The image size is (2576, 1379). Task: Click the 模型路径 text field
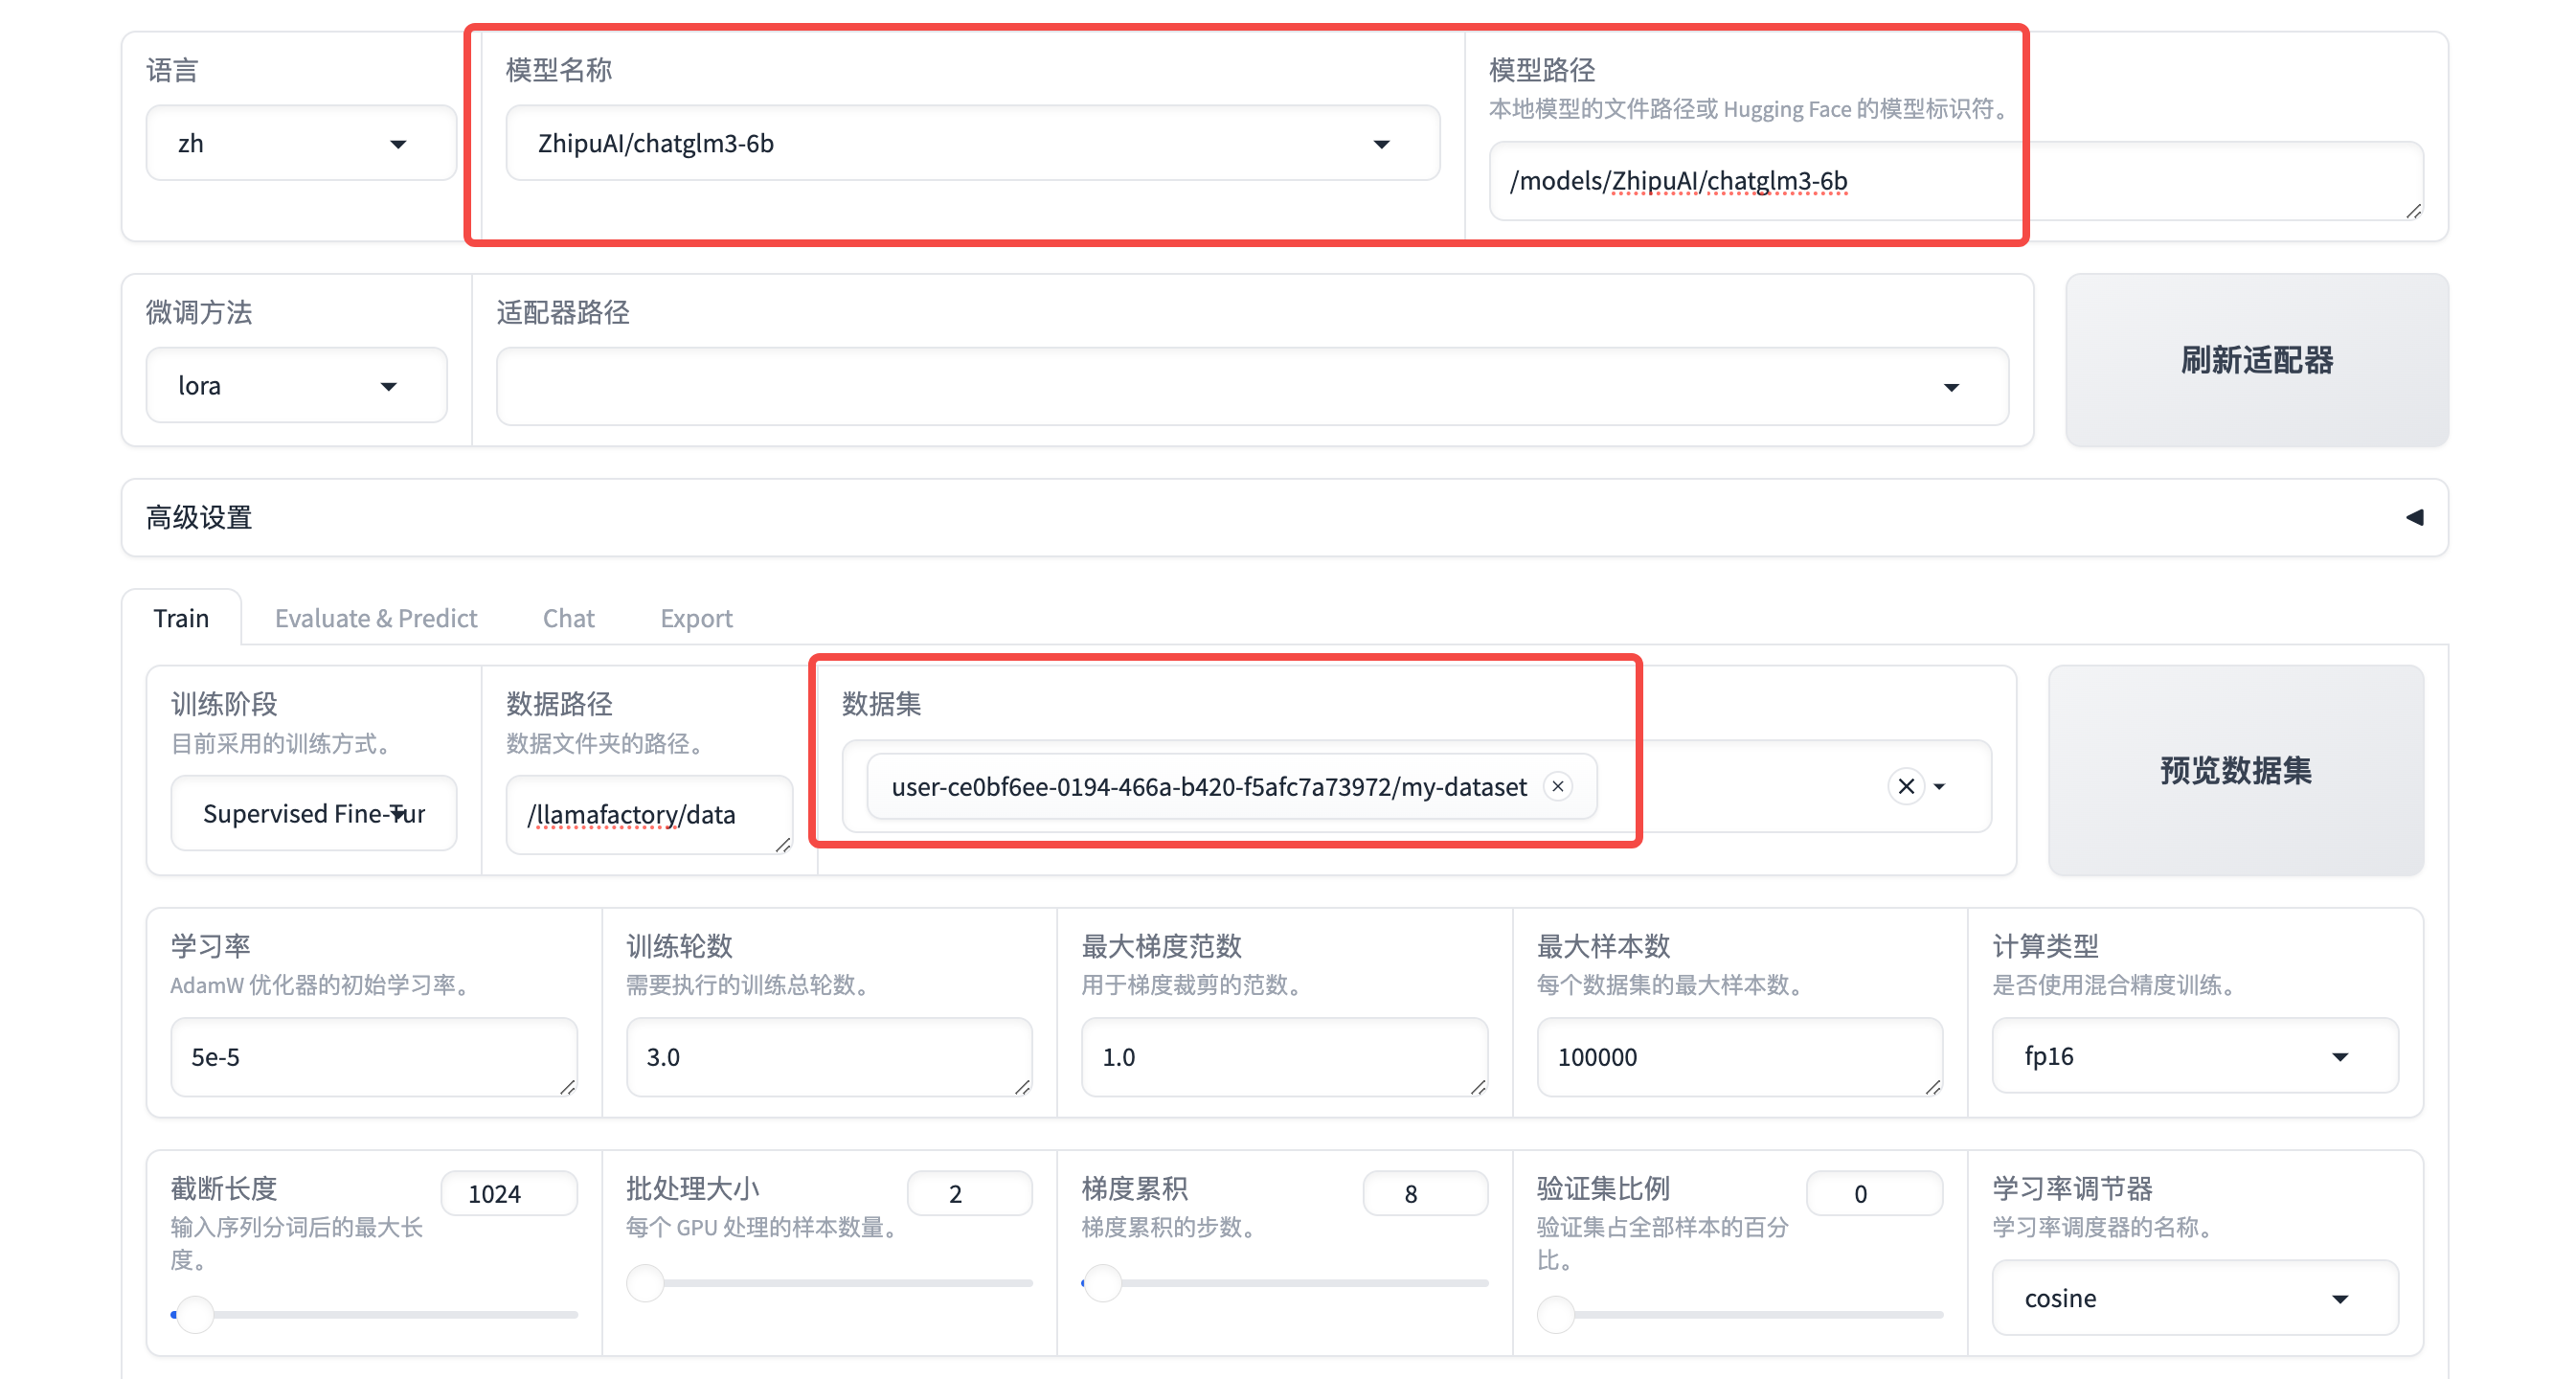point(1955,181)
